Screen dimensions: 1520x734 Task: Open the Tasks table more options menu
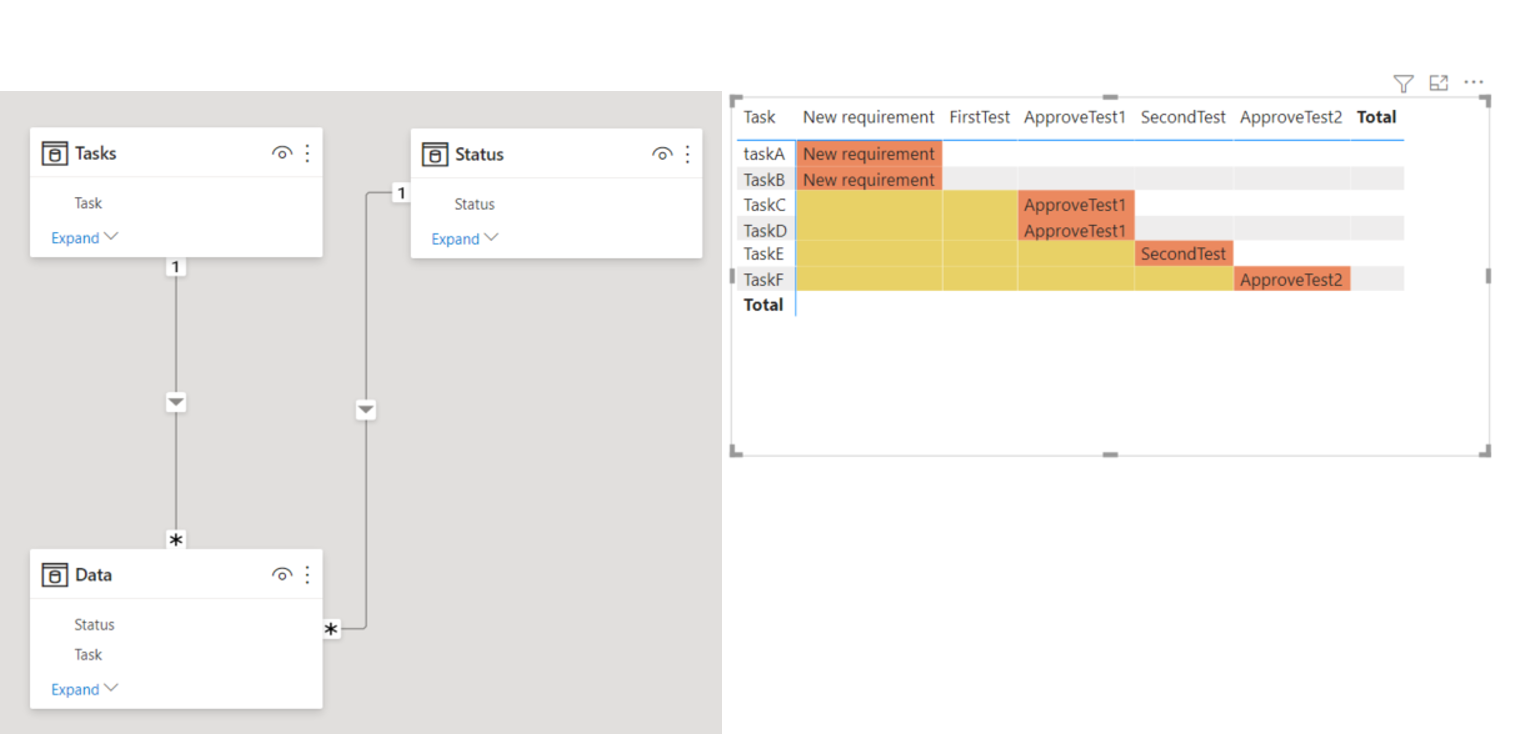(307, 153)
